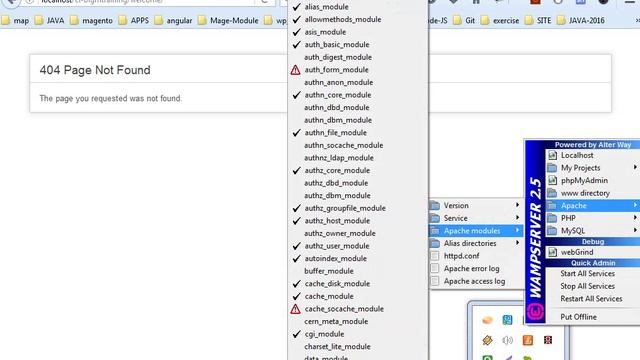Open the SITE bookmark folder
Image resolution: width=640 pixels, height=360 pixels.
538,20
